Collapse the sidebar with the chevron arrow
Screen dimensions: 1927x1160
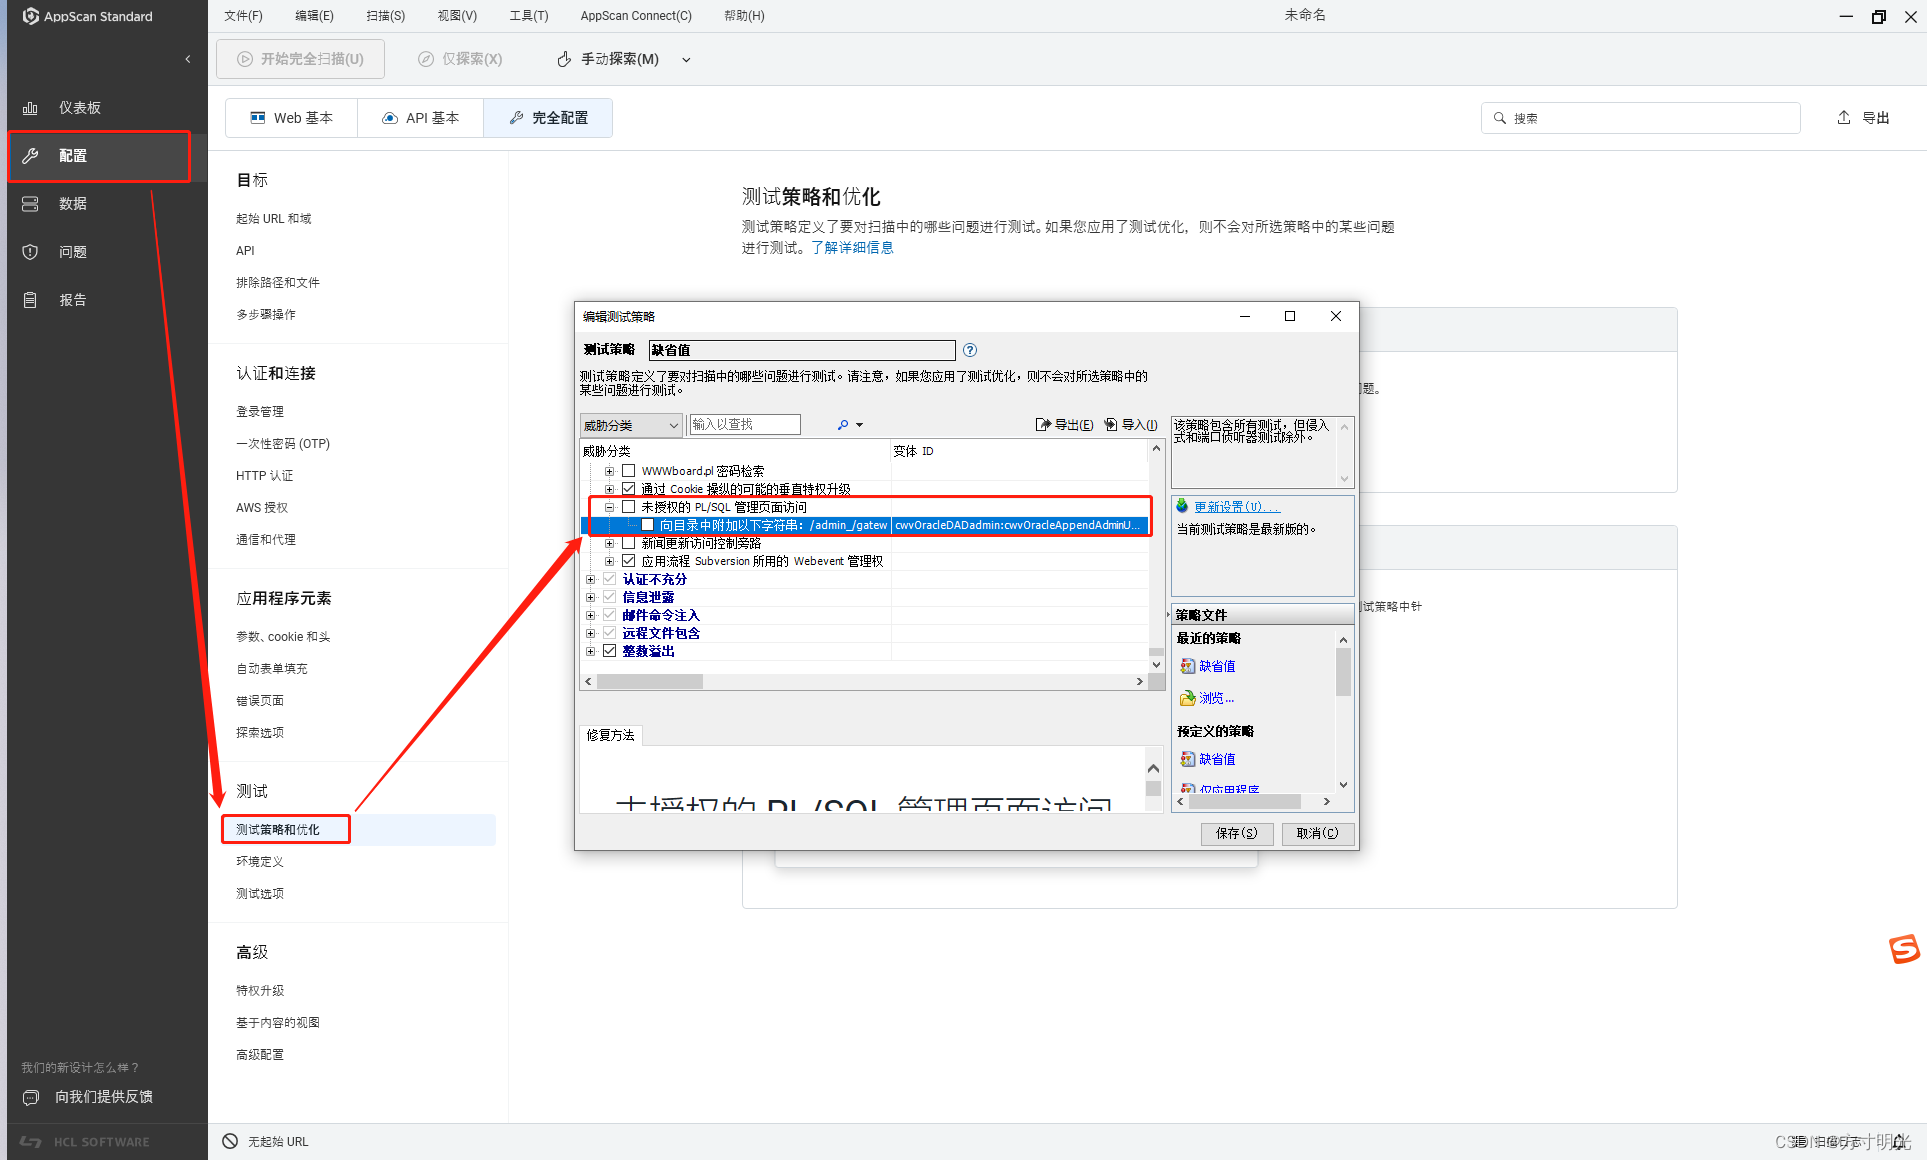coord(188,59)
